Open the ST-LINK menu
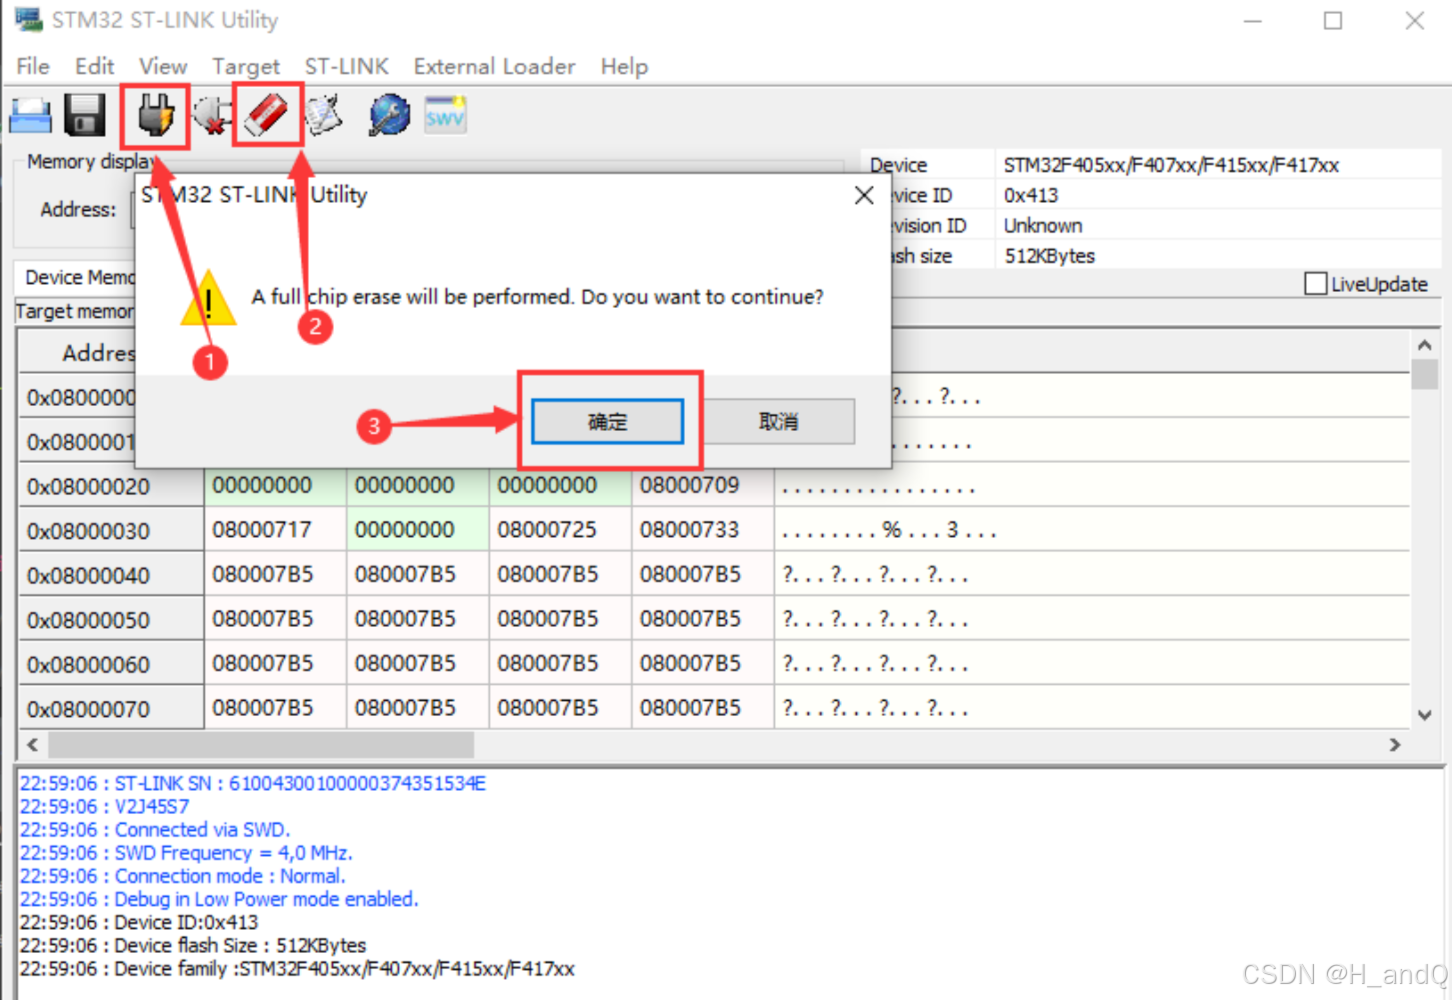Screen dimensions: 1452x1000 coord(347,66)
